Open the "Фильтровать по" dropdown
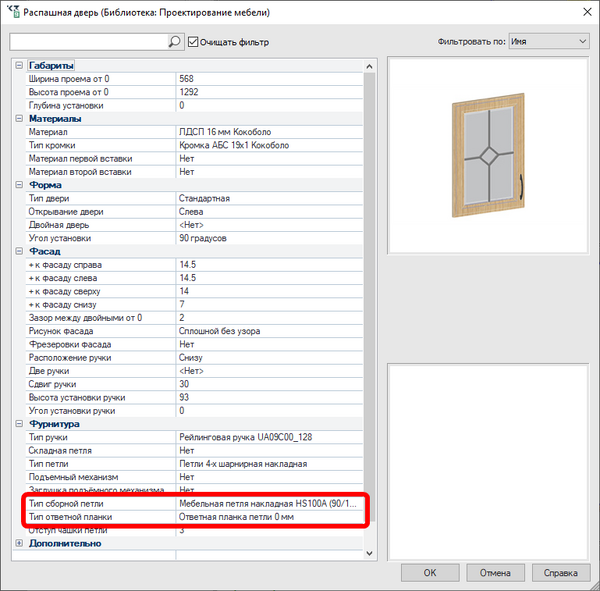This screenshot has width=600, height=591. (x=549, y=41)
